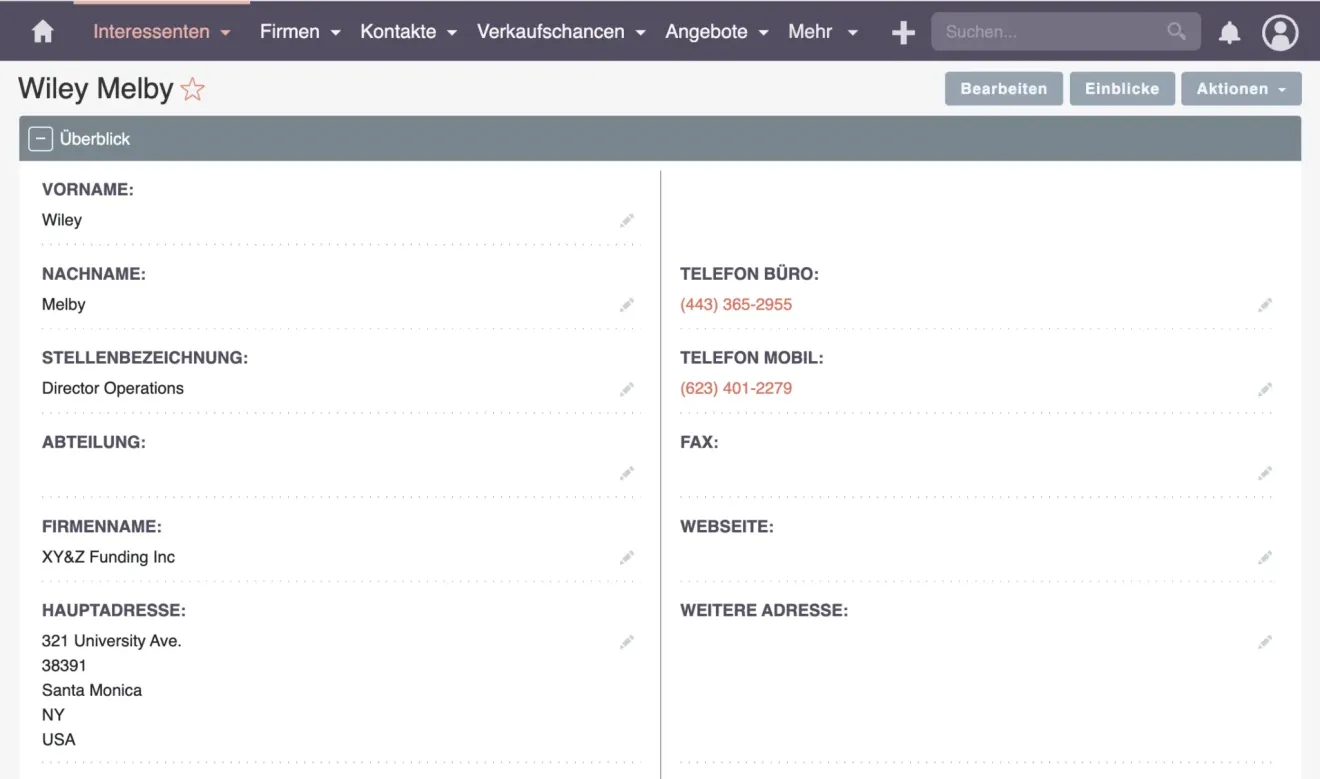The image size is (1320, 779).
Task: Toggle favorite star next to Wiley Melby
Action: pyautogui.click(x=192, y=90)
